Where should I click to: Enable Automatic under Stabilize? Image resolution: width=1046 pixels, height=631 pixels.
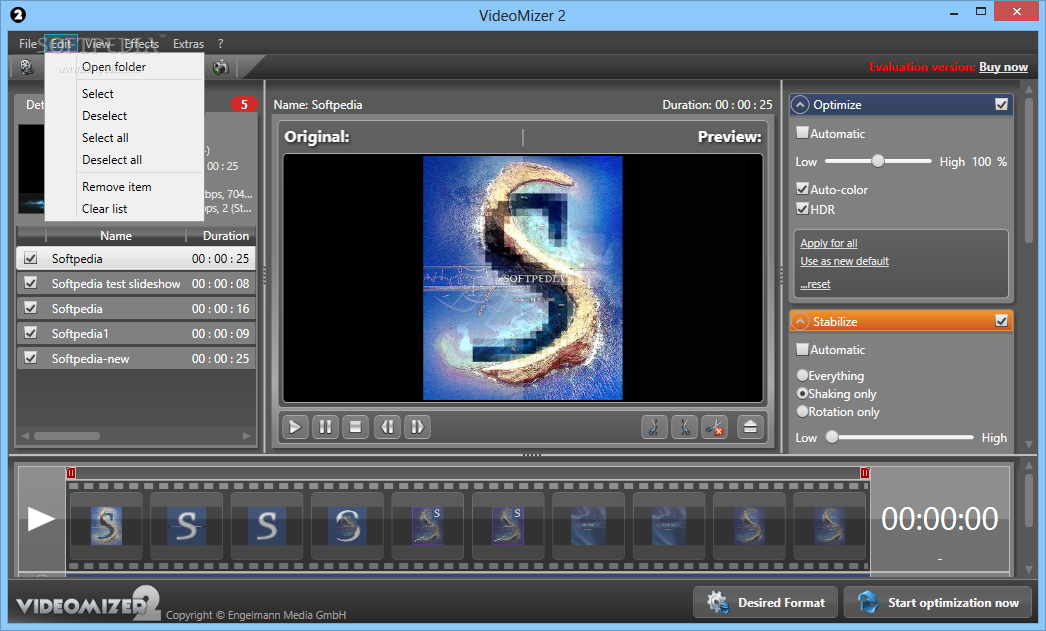tap(803, 349)
